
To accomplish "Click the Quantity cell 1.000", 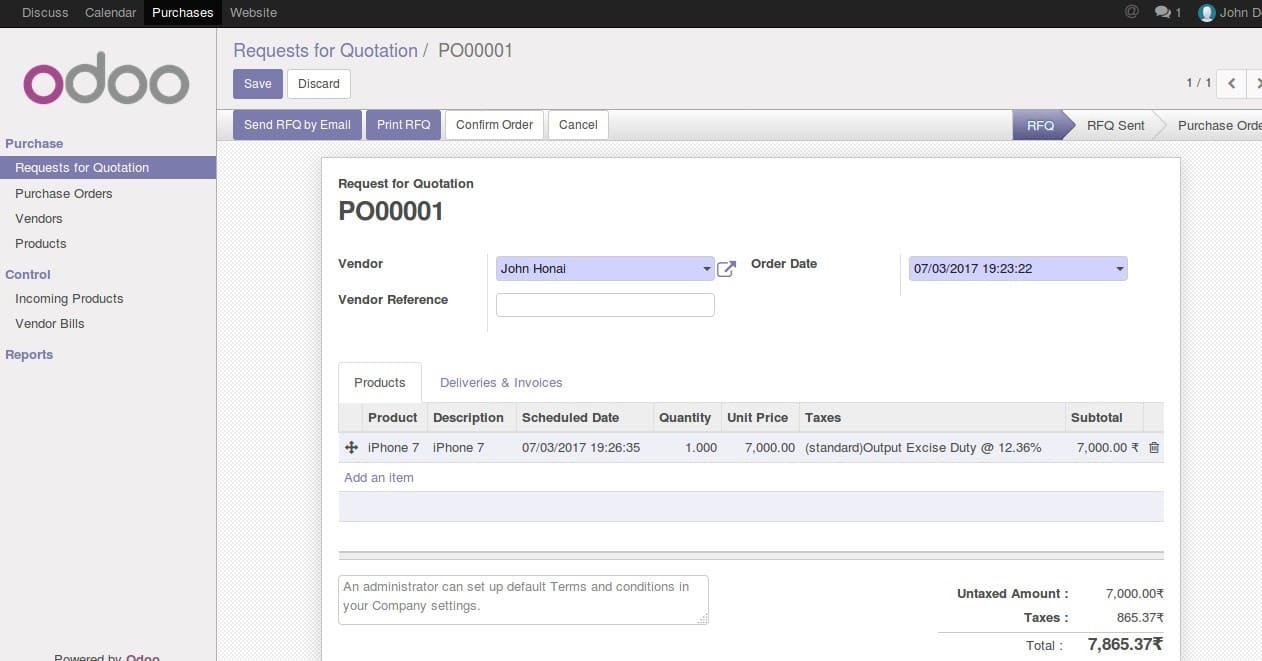I will (x=687, y=448).
